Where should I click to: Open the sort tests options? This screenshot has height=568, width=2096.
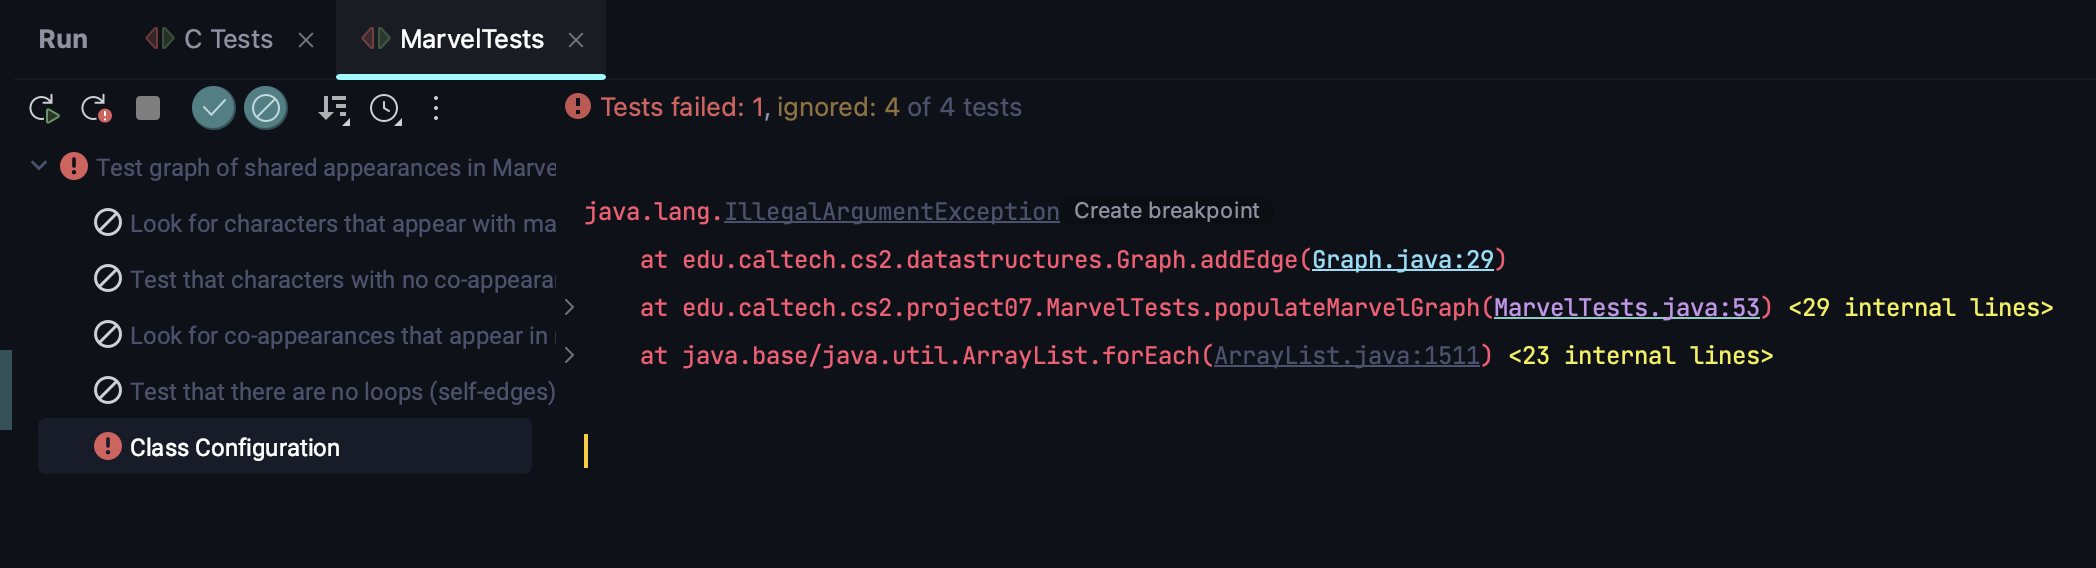click(333, 108)
